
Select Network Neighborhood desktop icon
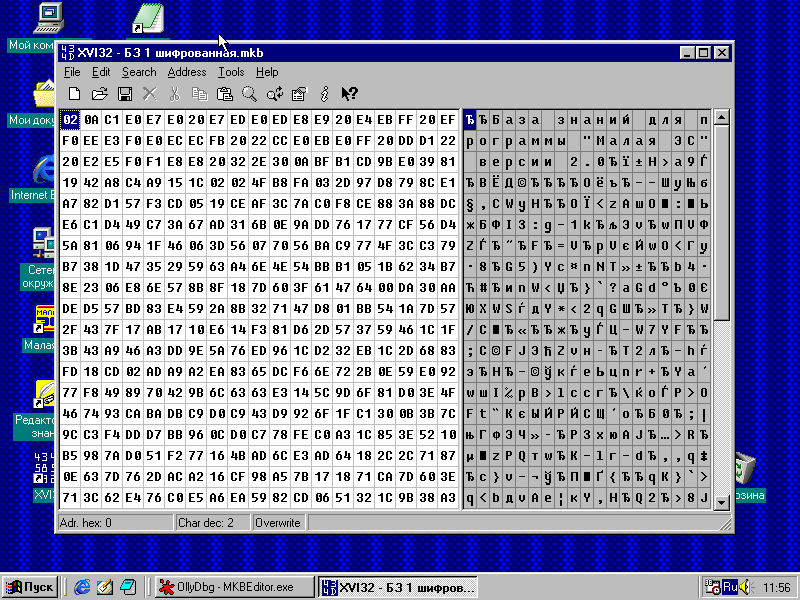point(44,242)
